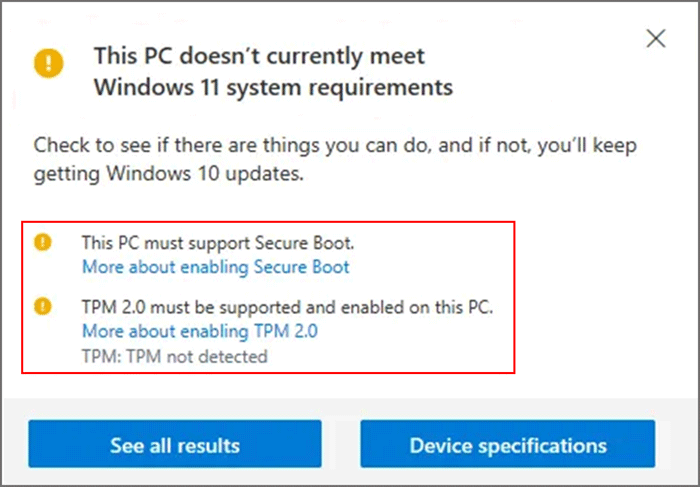The height and width of the screenshot is (487, 700).
Task: Click "TPM 2.0 must be supported and enabled" text
Action: tap(286, 305)
